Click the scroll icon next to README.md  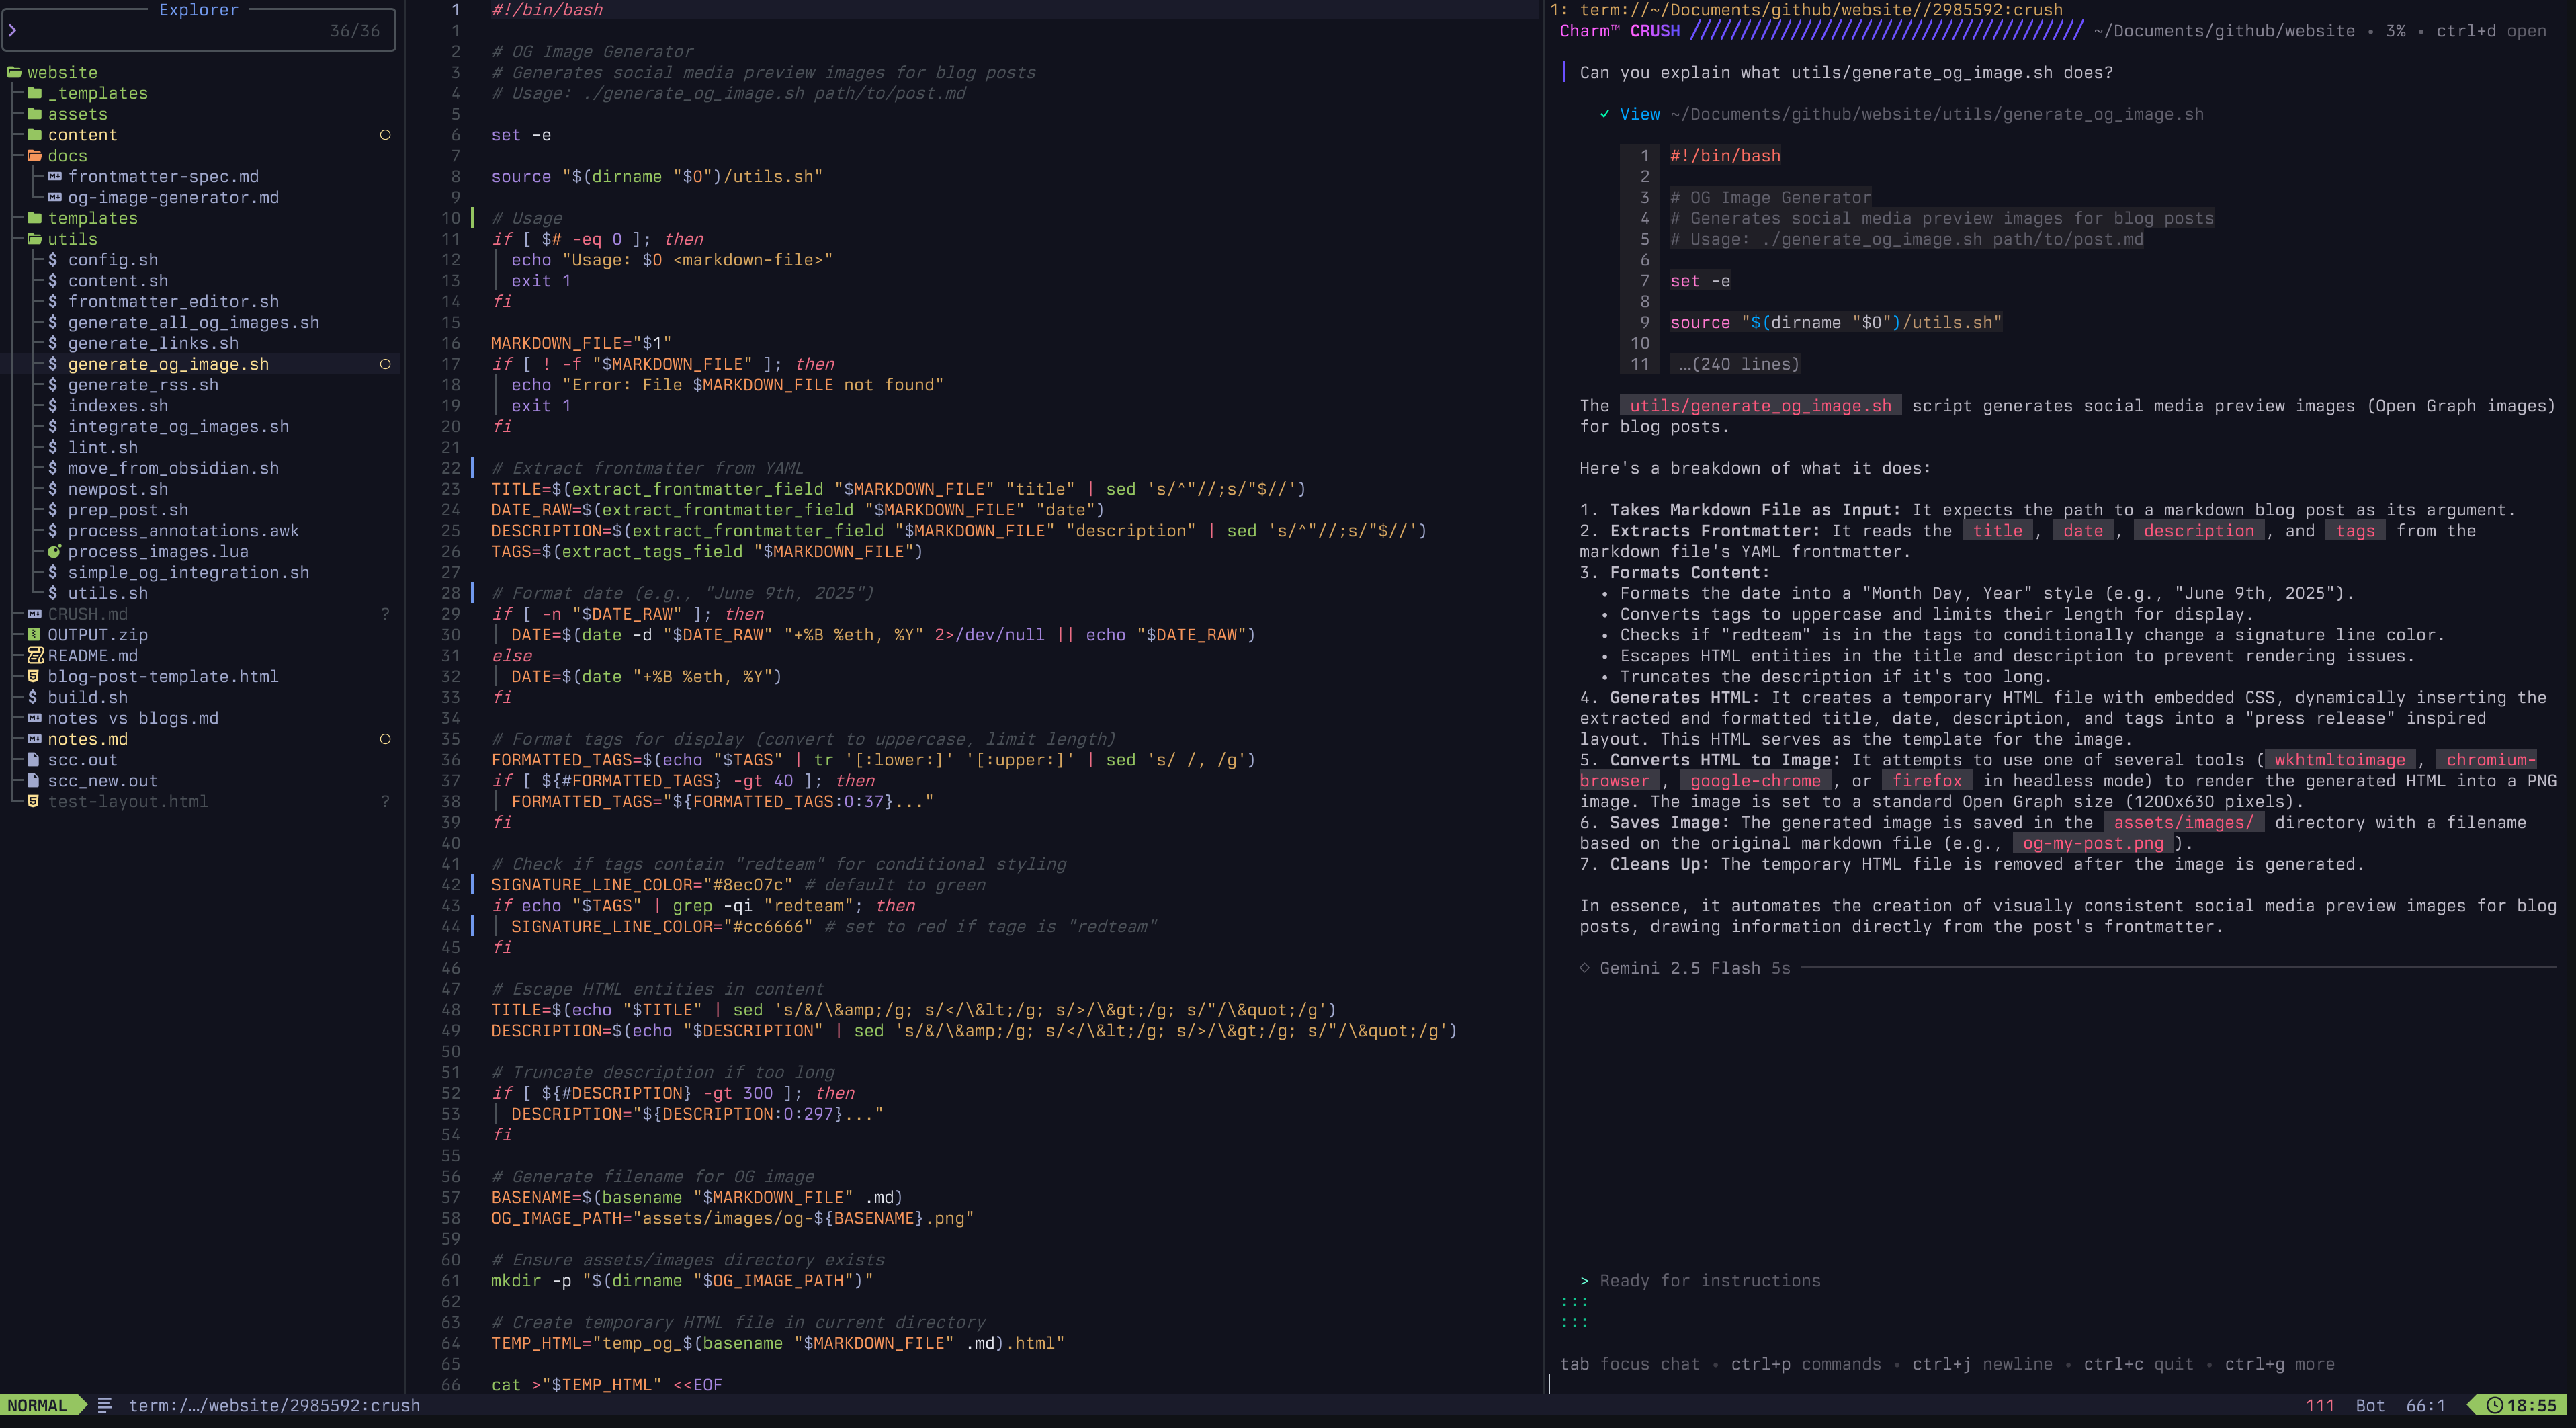[36, 655]
